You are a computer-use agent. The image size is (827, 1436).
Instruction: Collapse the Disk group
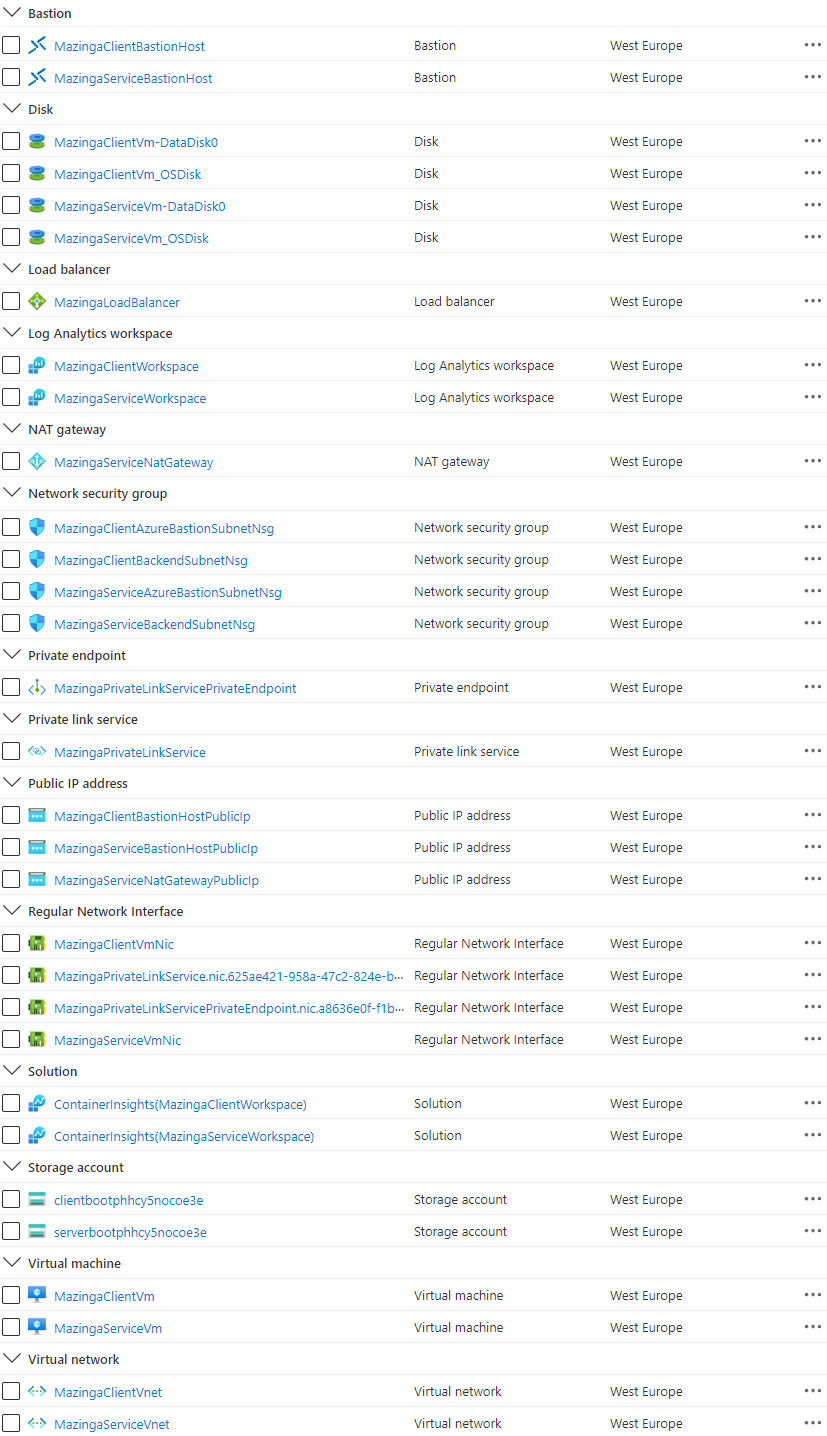pos(11,109)
